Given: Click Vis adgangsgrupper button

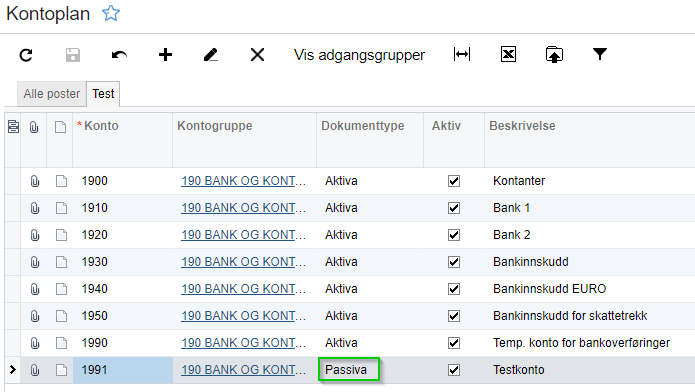Looking at the screenshot, I should click(x=359, y=55).
